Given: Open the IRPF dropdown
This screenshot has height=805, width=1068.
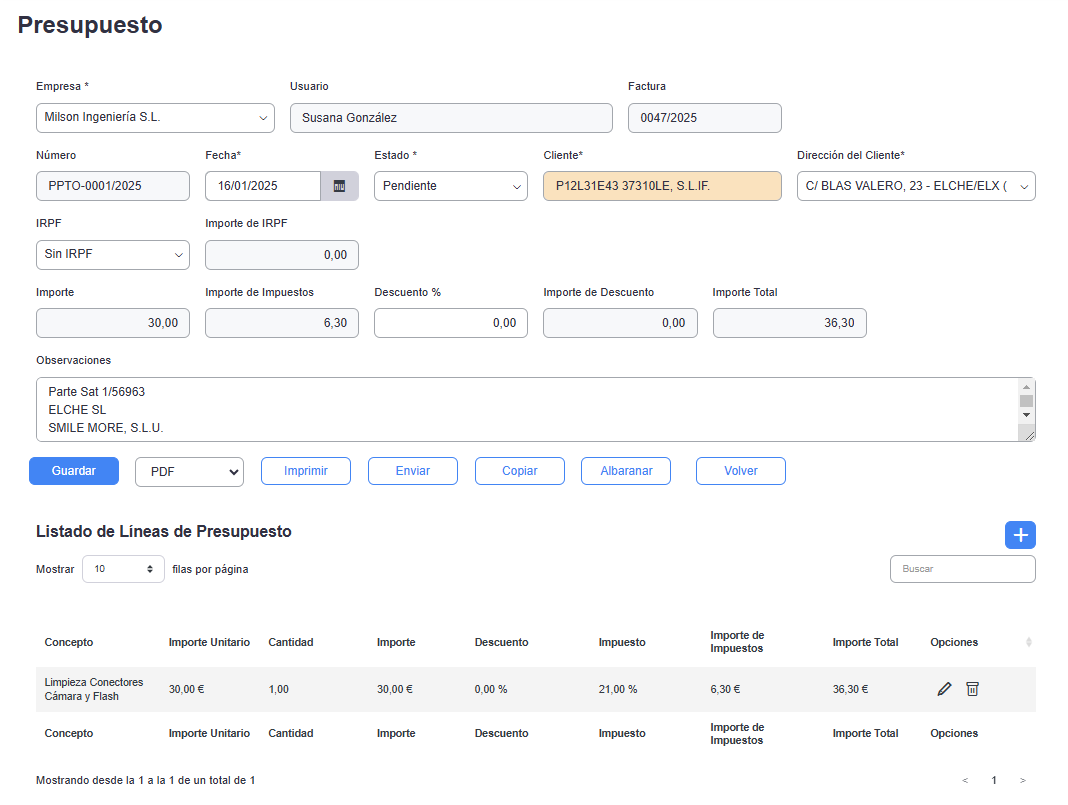Looking at the screenshot, I should tap(112, 255).
